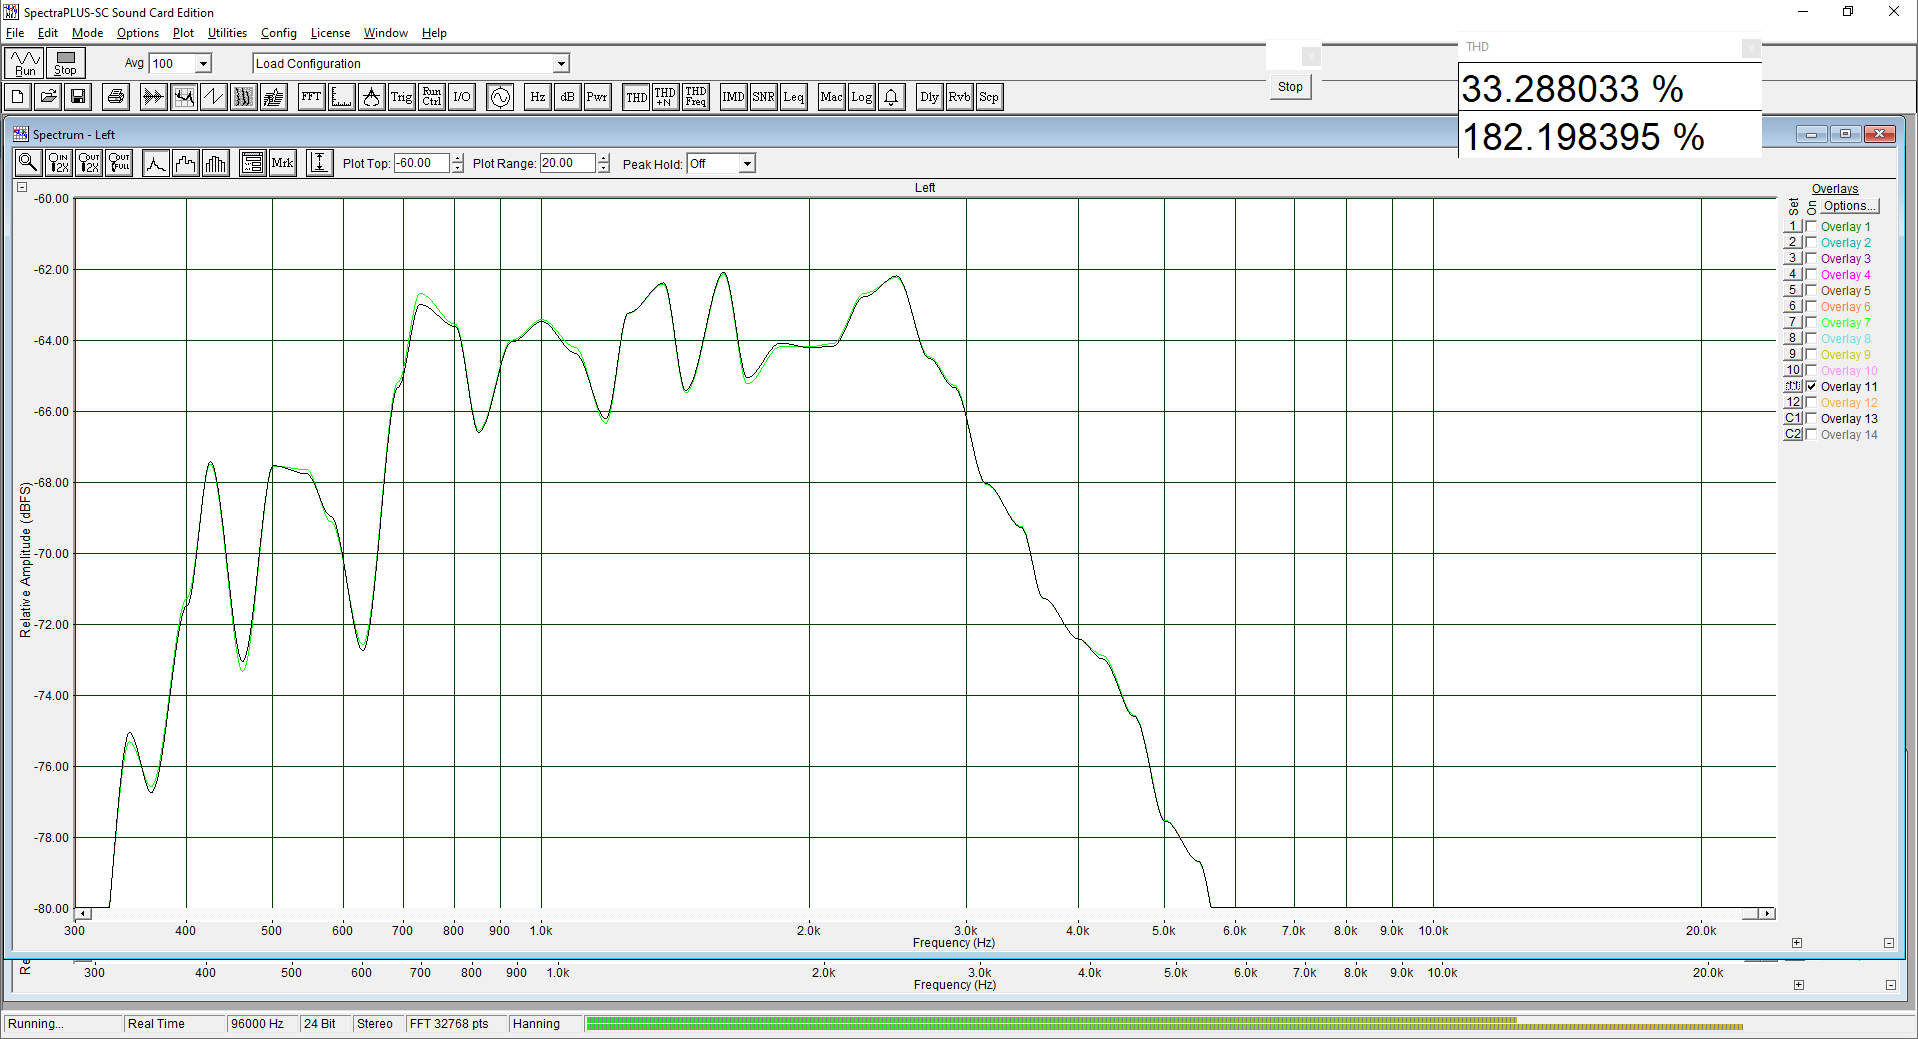Create a new file with the New icon
Screen dimensions: 1918x1039
coord(18,97)
